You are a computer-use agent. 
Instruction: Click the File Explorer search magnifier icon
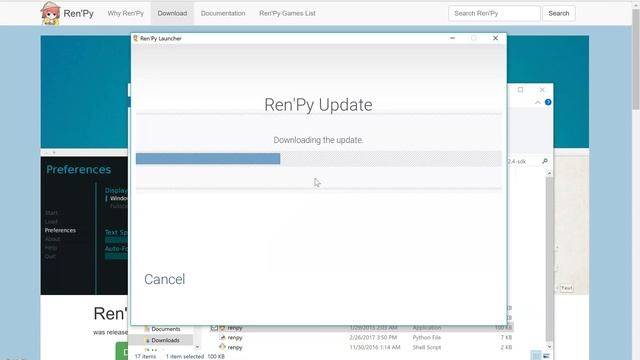545,161
